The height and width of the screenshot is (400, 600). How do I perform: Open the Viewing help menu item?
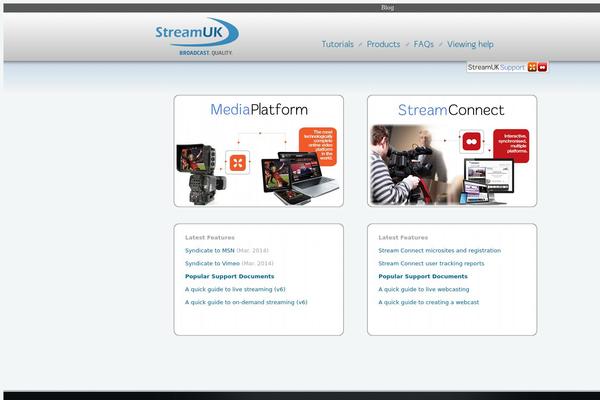click(x=470, y=44)
